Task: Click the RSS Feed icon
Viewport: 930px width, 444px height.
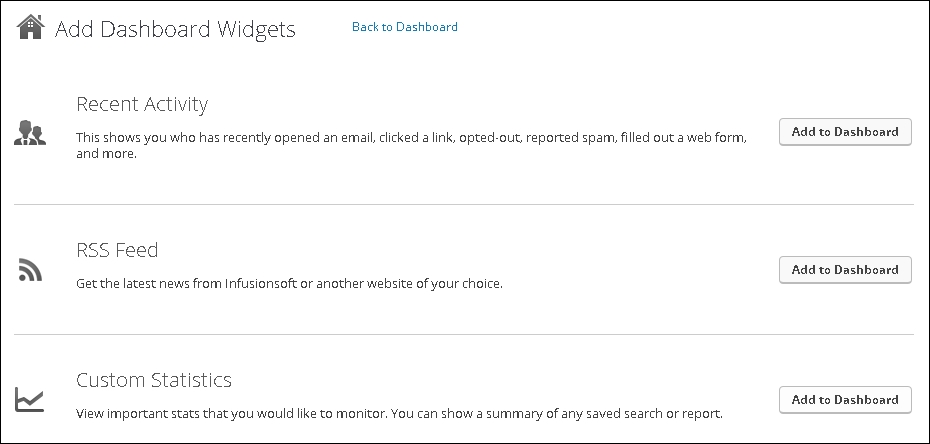Action: pyautogui.click(x=29, y=269)
